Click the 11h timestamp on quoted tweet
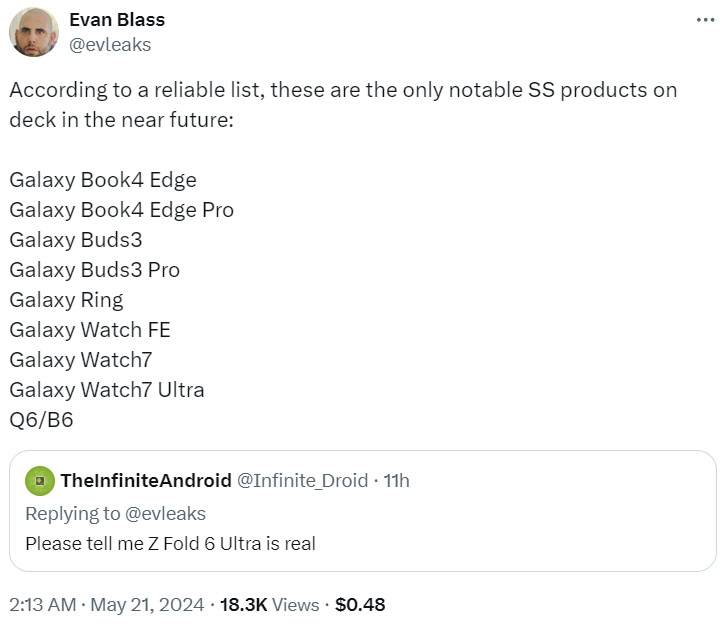The width and height of the screenshot is (726, 626). pyautogui.click(x=396, y=481)
